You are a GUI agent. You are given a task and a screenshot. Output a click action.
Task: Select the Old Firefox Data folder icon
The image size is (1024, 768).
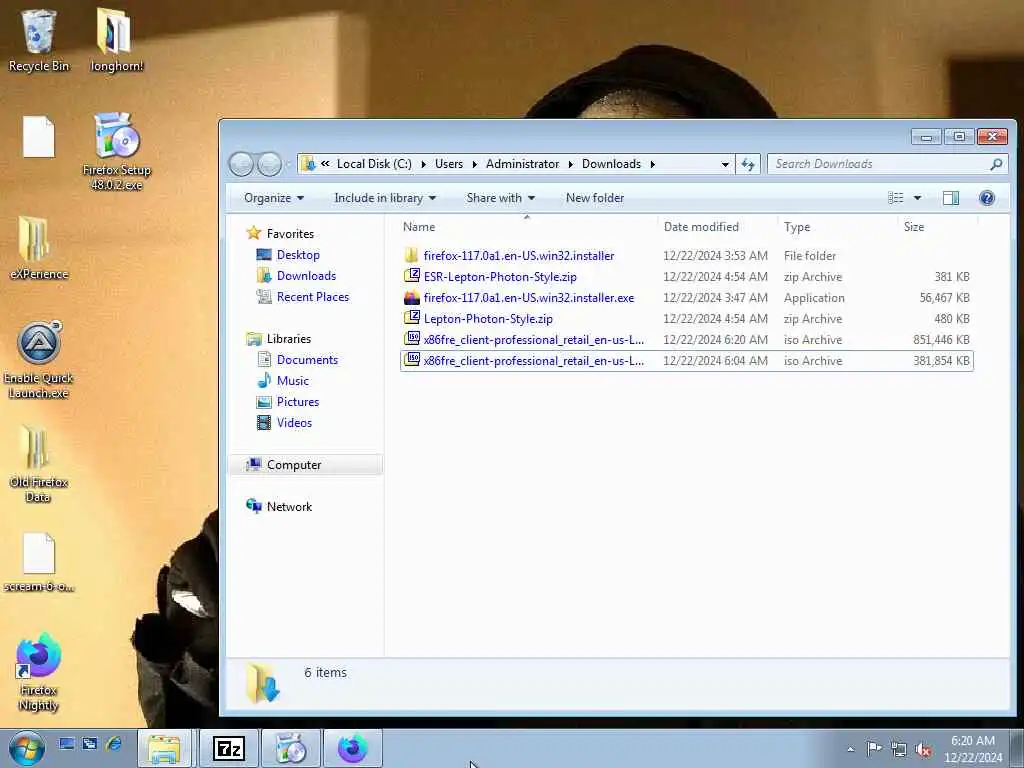[39, 464]
